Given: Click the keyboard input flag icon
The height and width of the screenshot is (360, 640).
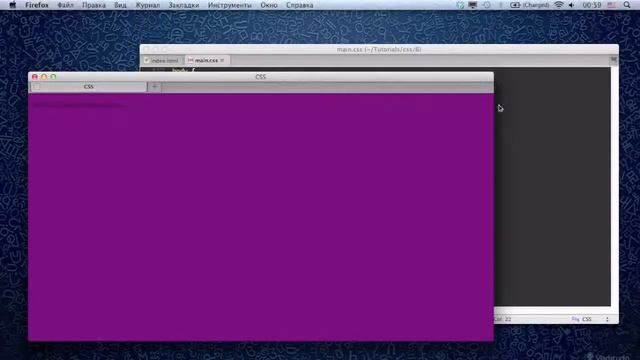Looking at the screenshot, I should [x=612, y=5].
